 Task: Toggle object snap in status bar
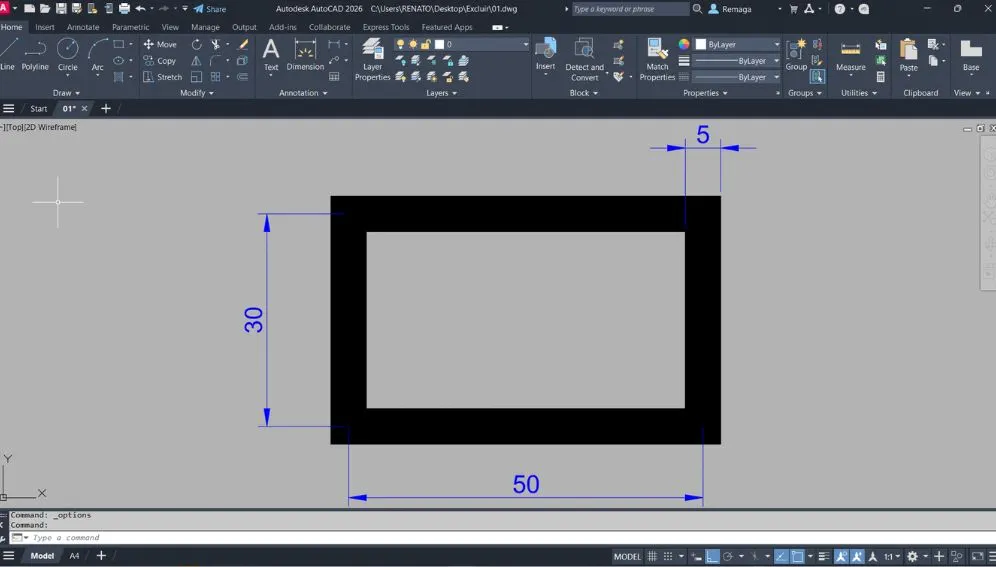tap(797, 556)
